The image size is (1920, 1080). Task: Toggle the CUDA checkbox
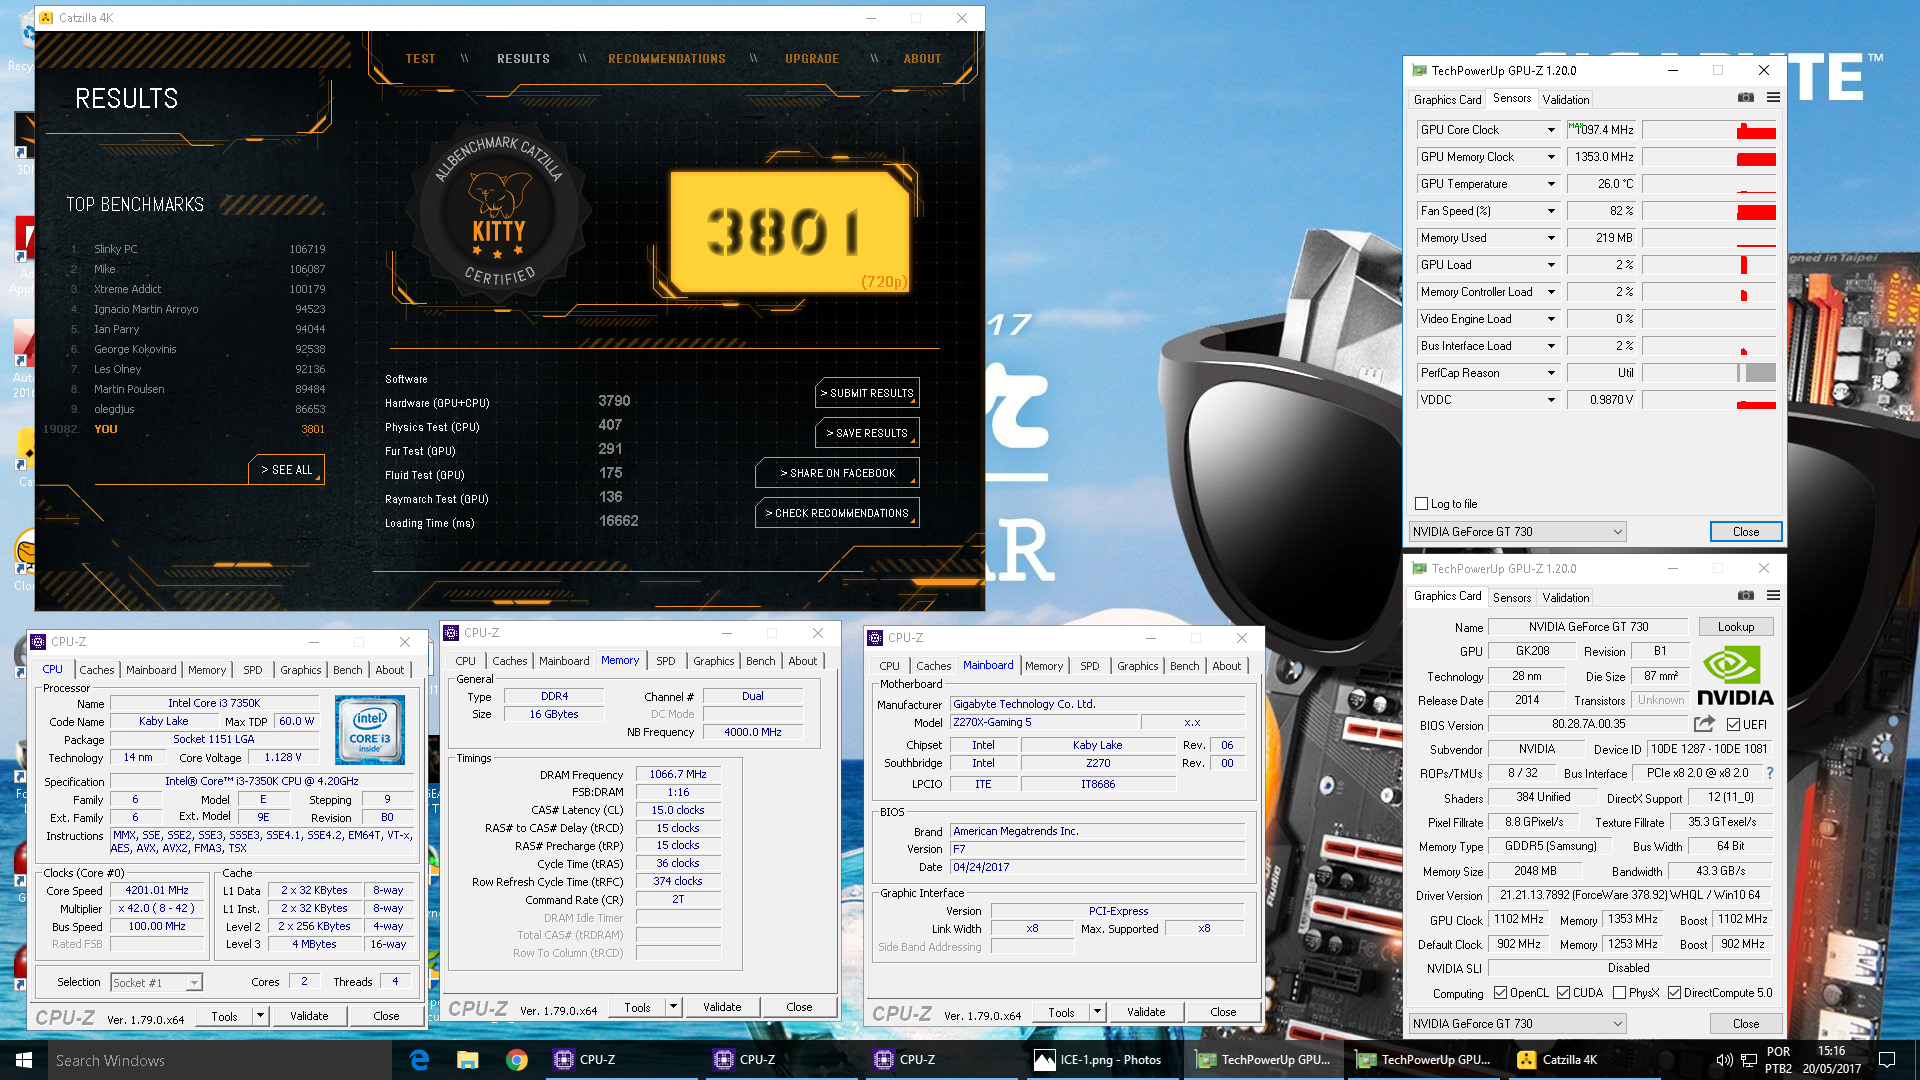coord(1563,993)
